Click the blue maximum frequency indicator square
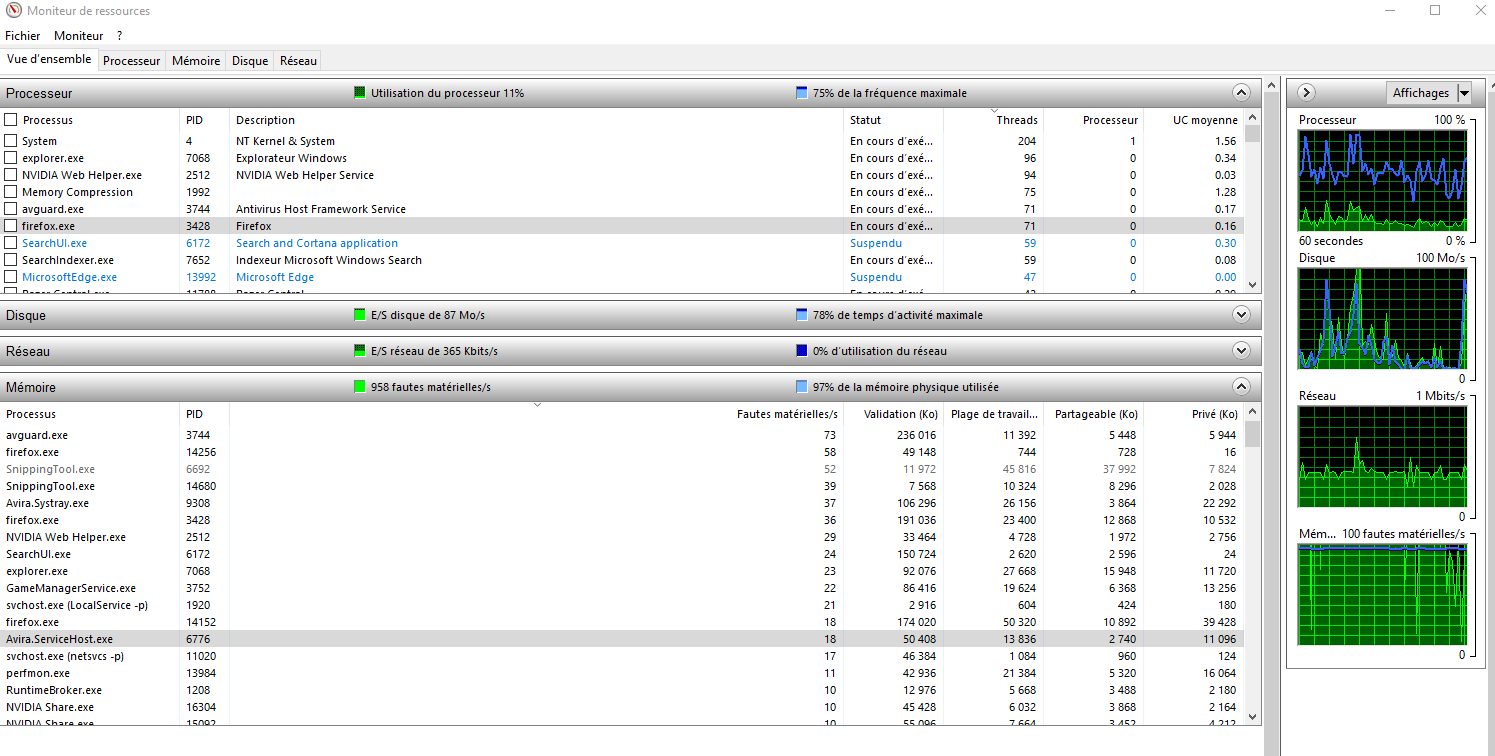 pyautogui.click(x=801, y=93)
